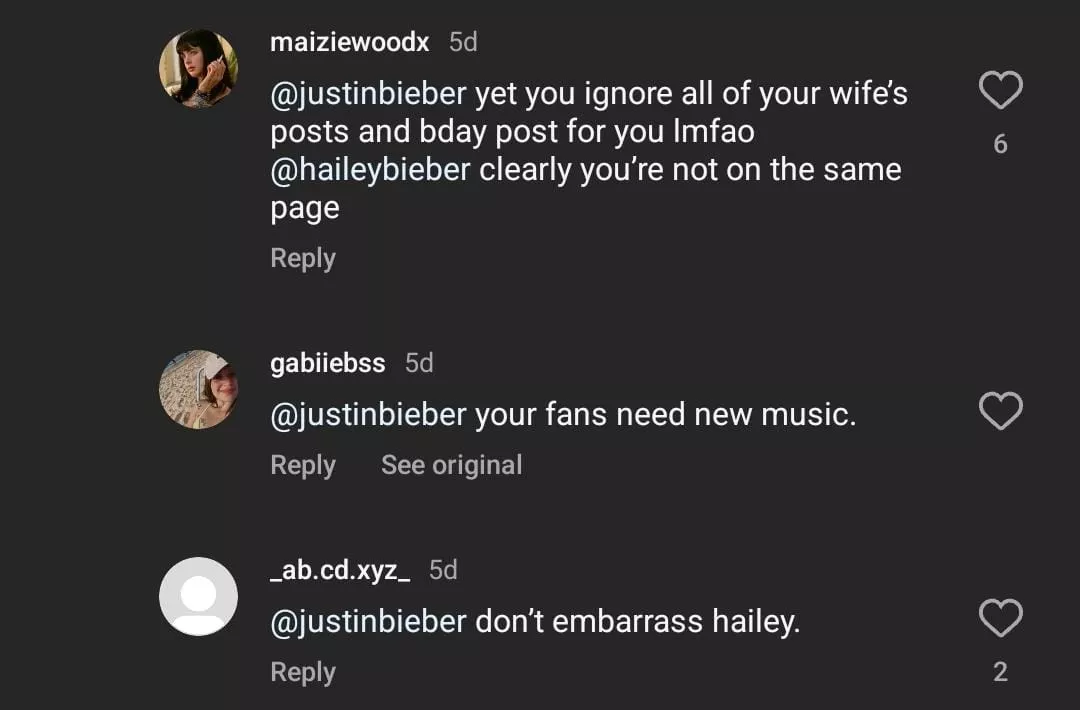View the 2 likes on _ab.cd.xyz_'s comment
Image resolution: width=1080 pixels, height=710 pixels.
click(1000, 672)
